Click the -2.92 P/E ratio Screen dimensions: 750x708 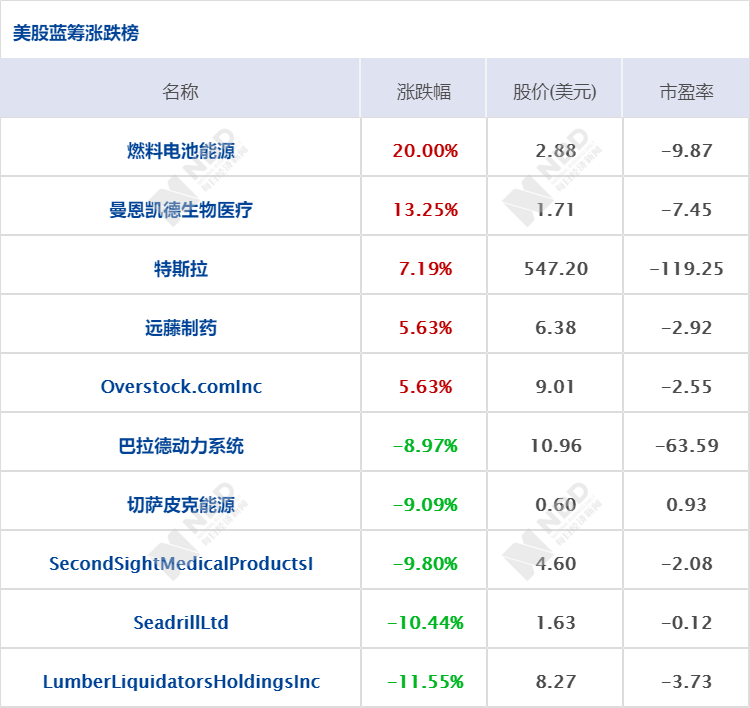[686, 328]
